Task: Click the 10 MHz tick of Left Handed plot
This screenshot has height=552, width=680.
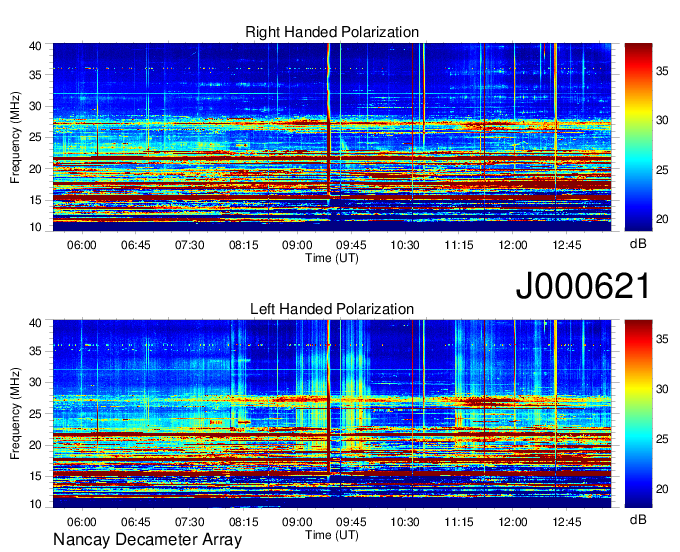Action: click(35, 504)
